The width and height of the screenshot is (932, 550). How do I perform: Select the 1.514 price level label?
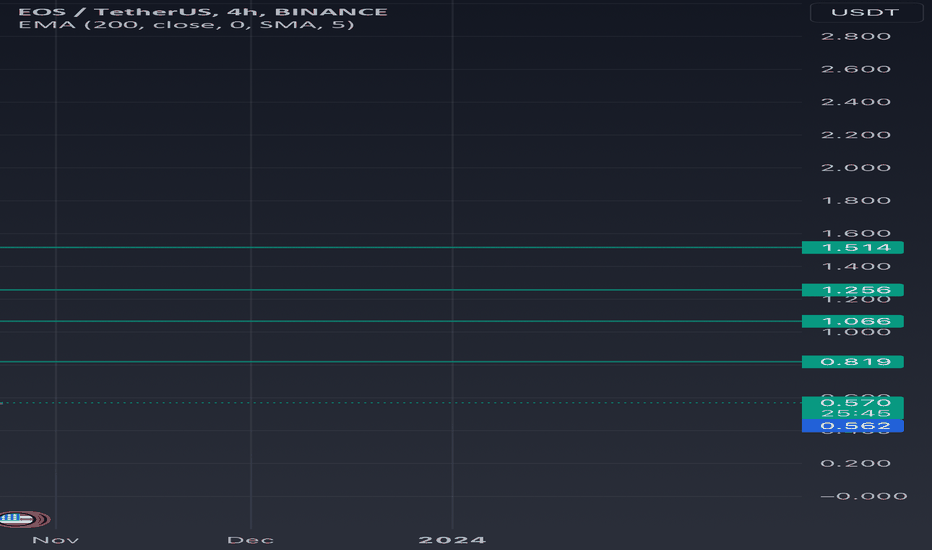click(x=852, y=247)
